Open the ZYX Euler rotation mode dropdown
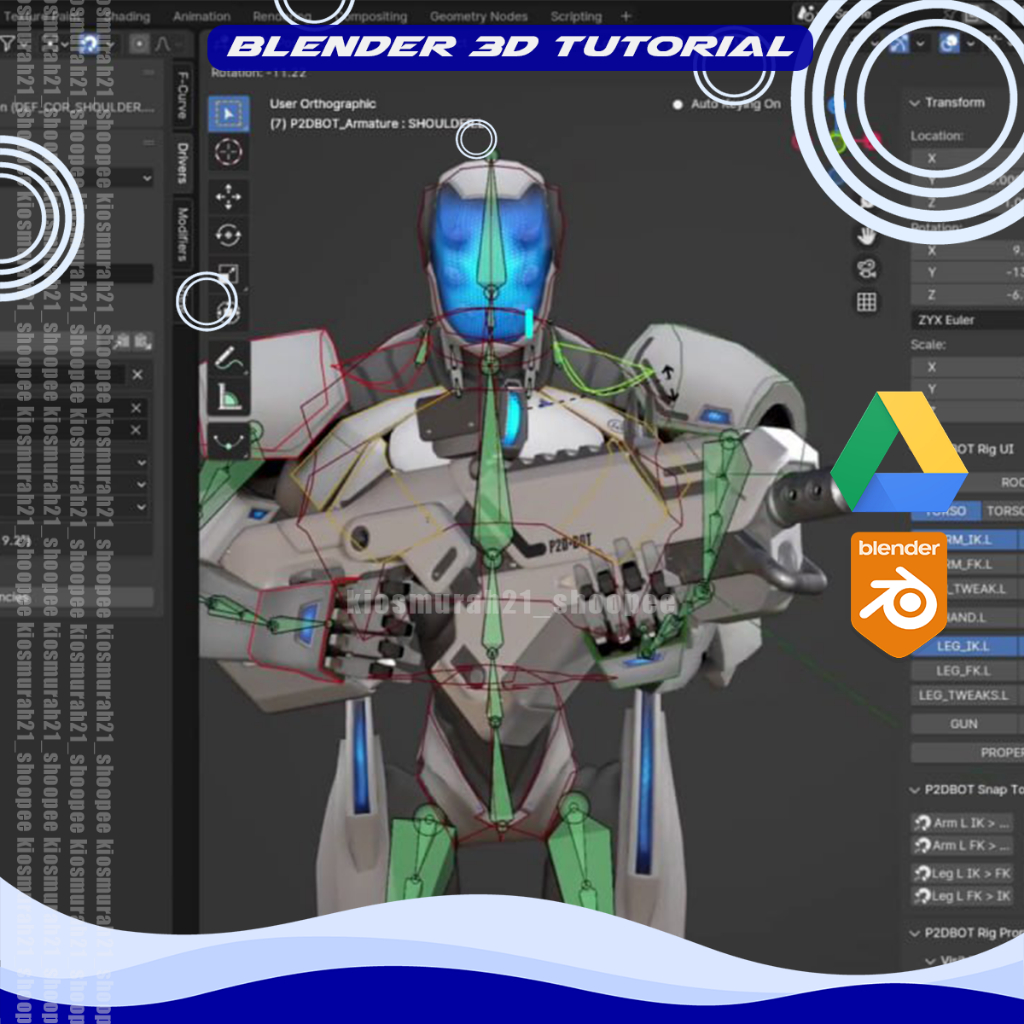Image resolution: width=1024 pixels, height=1024 pixels. click(x=968, y=320)
